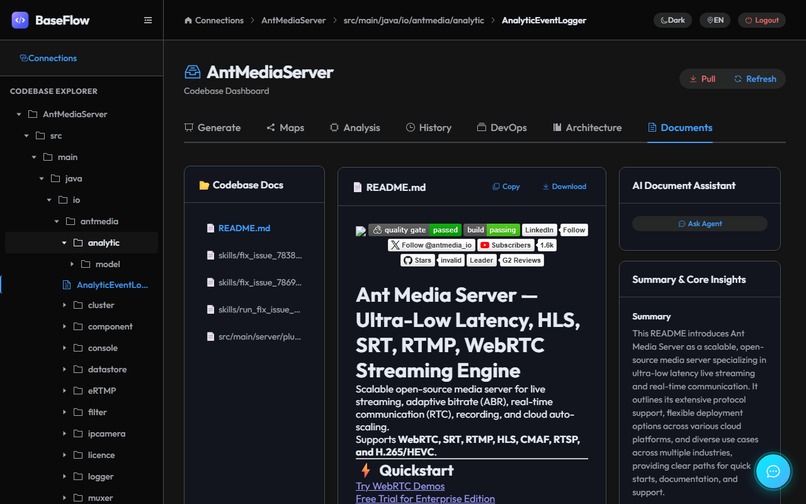Click the analytic folder icon
The width and height of the screenshot is (806, 504).
(x=78, y=243)
